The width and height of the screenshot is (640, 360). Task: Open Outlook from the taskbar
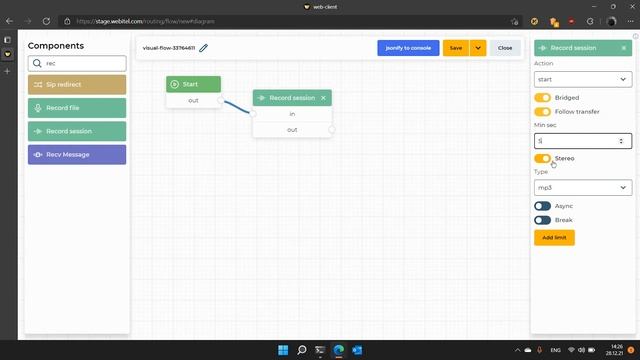coord(357,350)
